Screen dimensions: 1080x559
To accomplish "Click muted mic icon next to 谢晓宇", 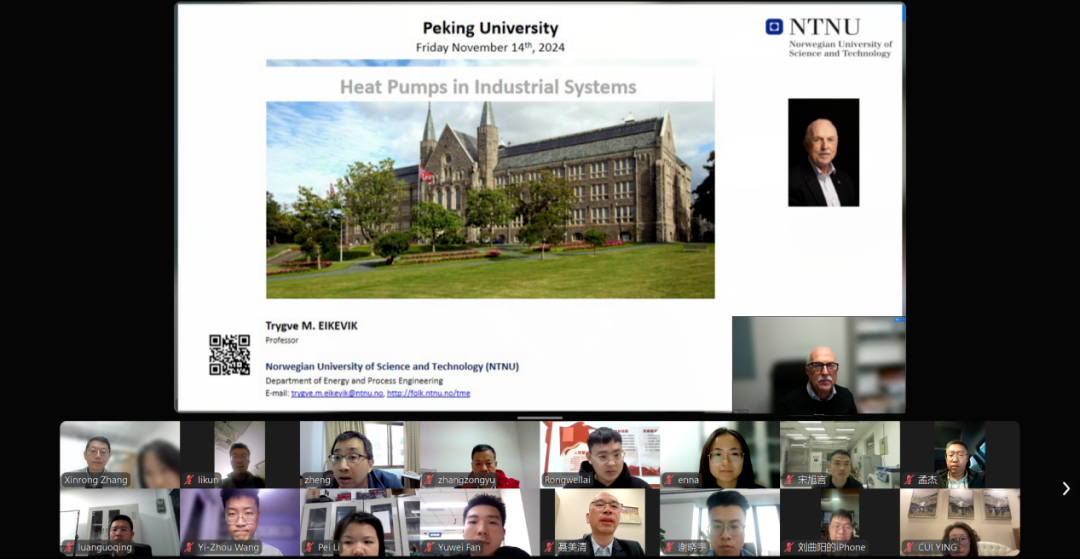I will click(x=668, y=547).
